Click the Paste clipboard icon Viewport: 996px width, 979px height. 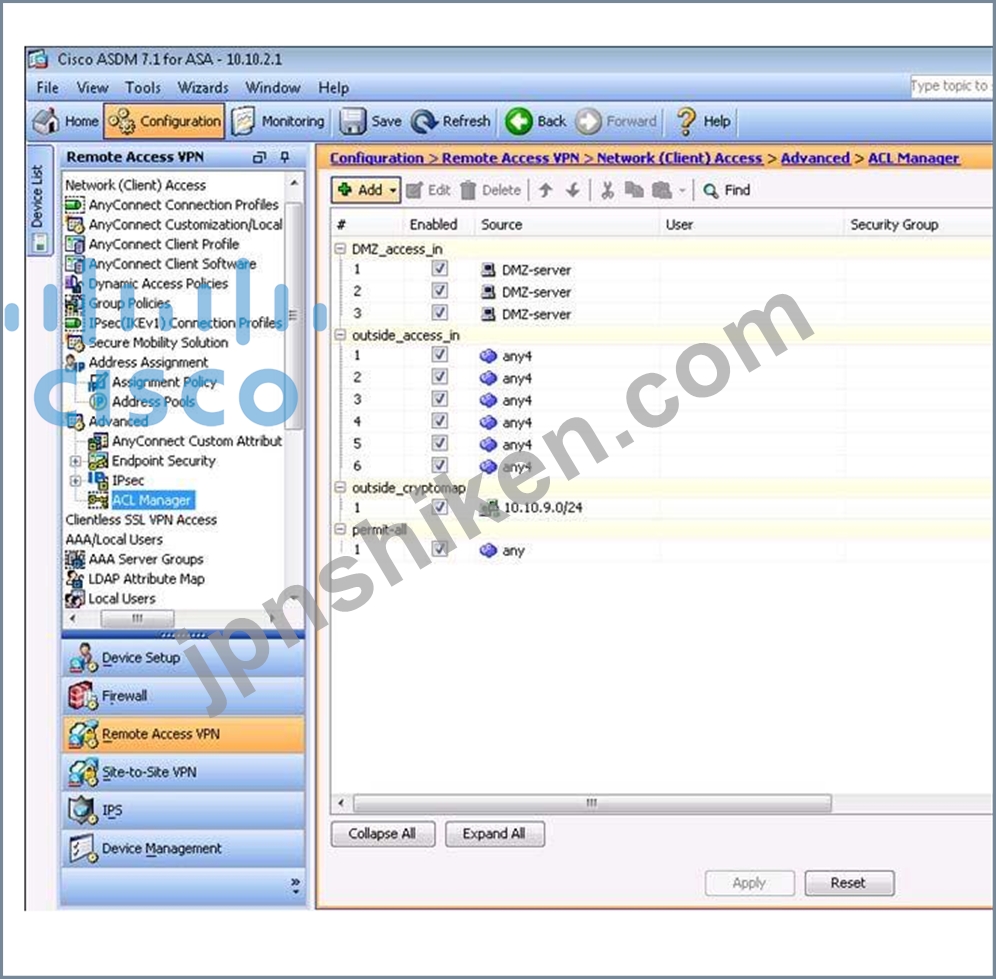pos(662,190)
